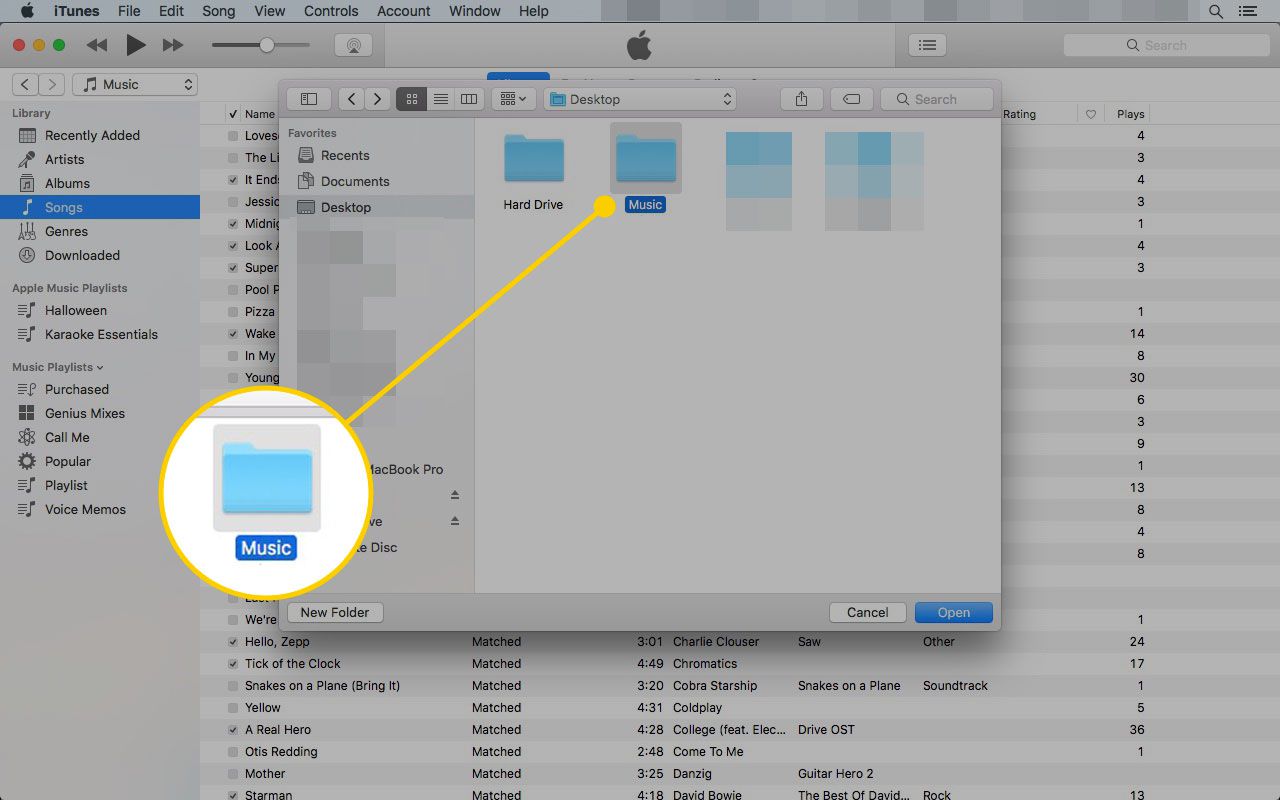Open Notification Center menu bar icon
1280x800 pixels.
1247,11
